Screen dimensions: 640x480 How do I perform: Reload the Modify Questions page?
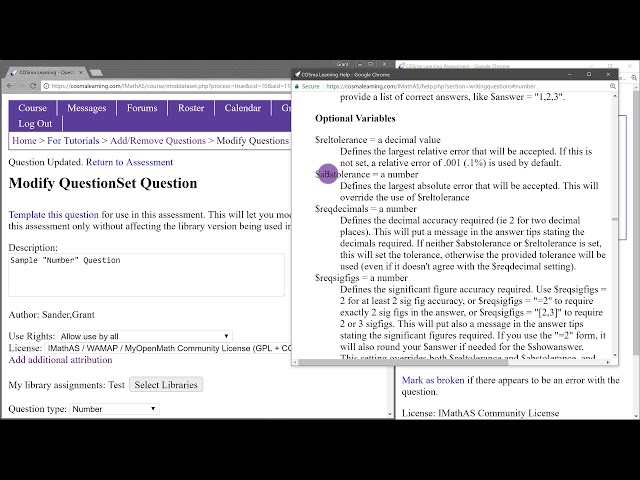[33, 86]
